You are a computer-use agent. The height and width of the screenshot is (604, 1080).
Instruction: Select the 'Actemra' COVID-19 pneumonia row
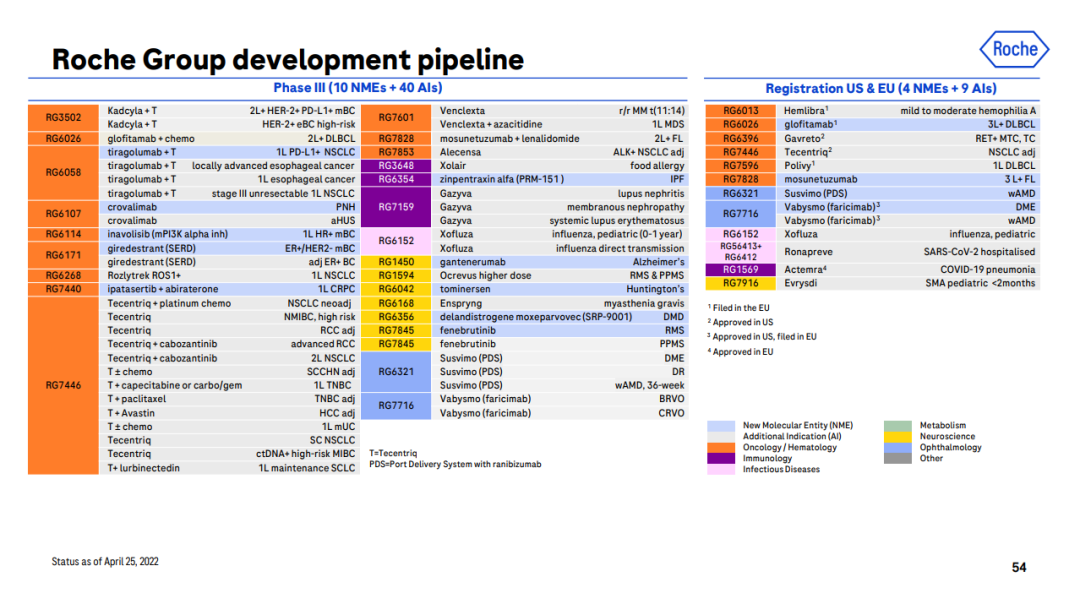click(909, 270)
